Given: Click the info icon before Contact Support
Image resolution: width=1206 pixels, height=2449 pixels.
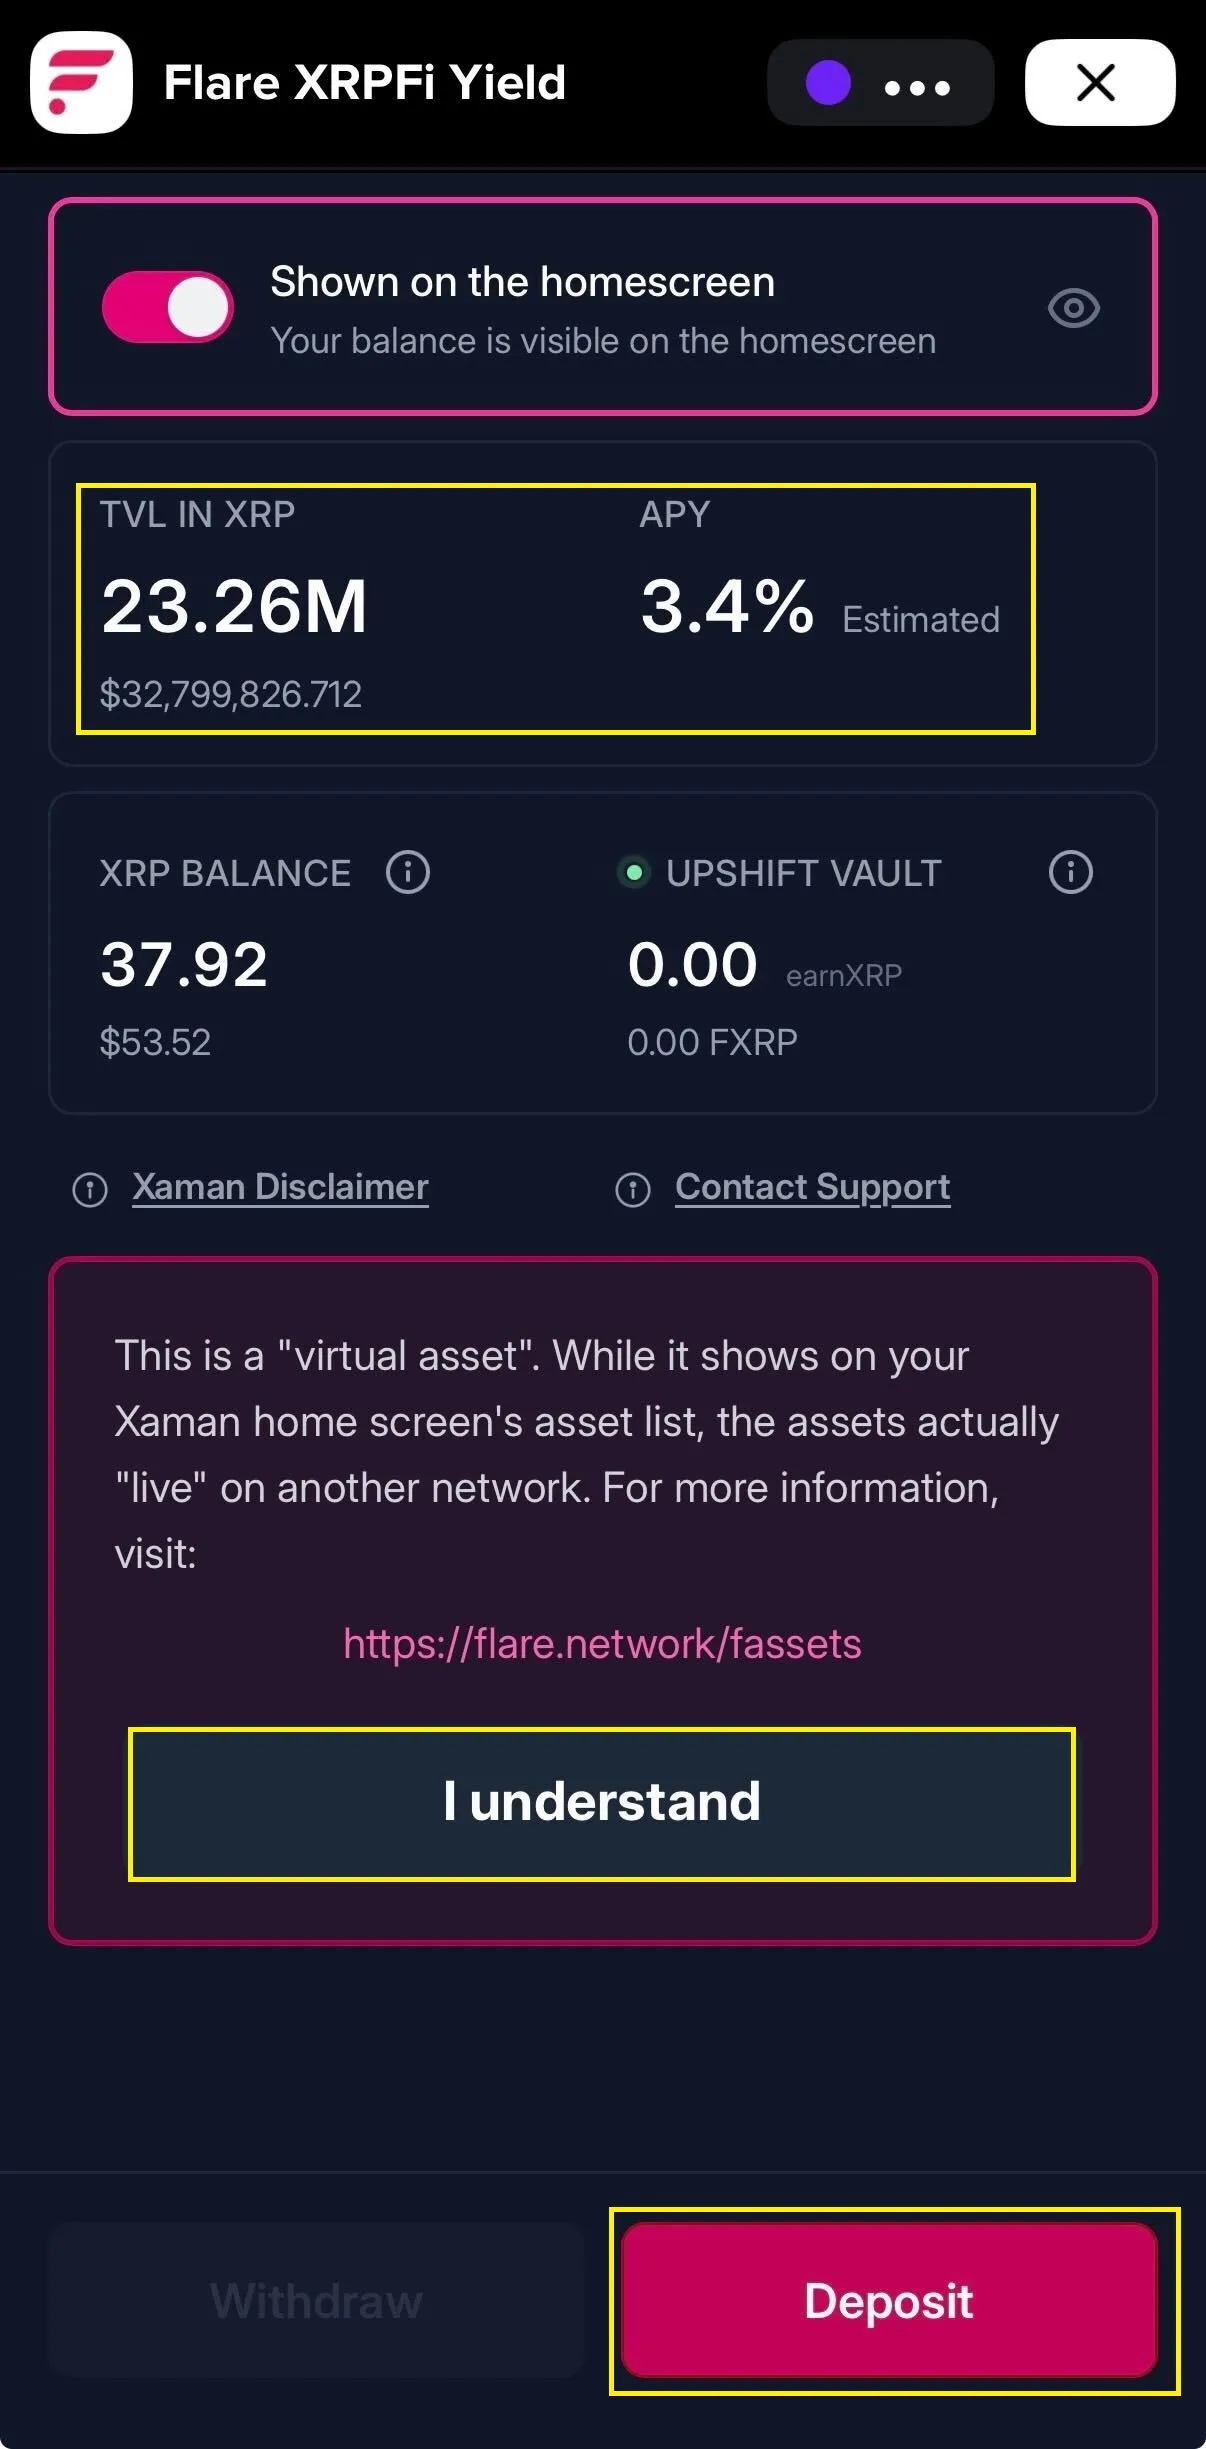Looking at the screenshot, I should 632,1190.
